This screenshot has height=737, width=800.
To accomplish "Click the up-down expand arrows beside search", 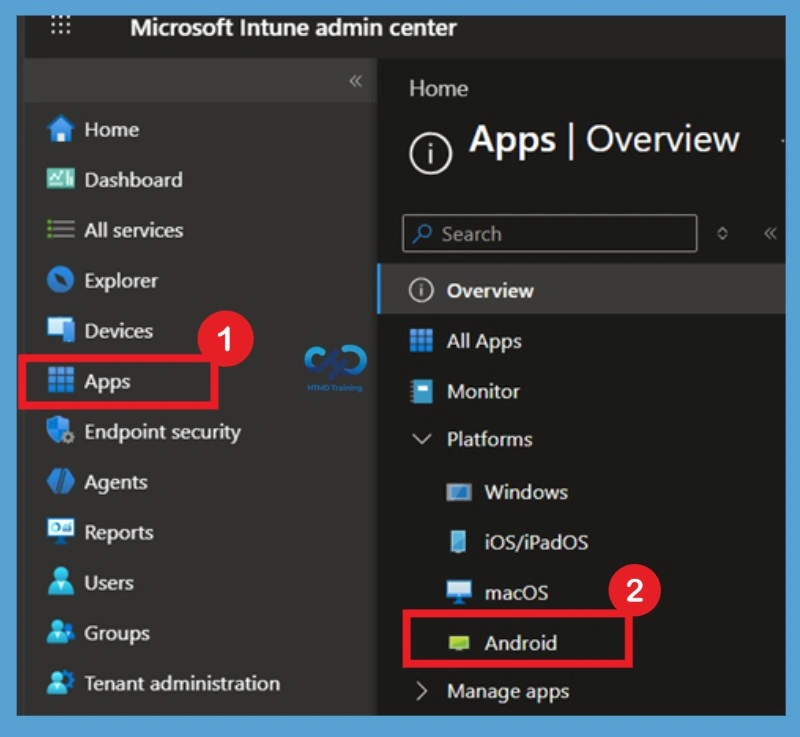I will [722, 234].
